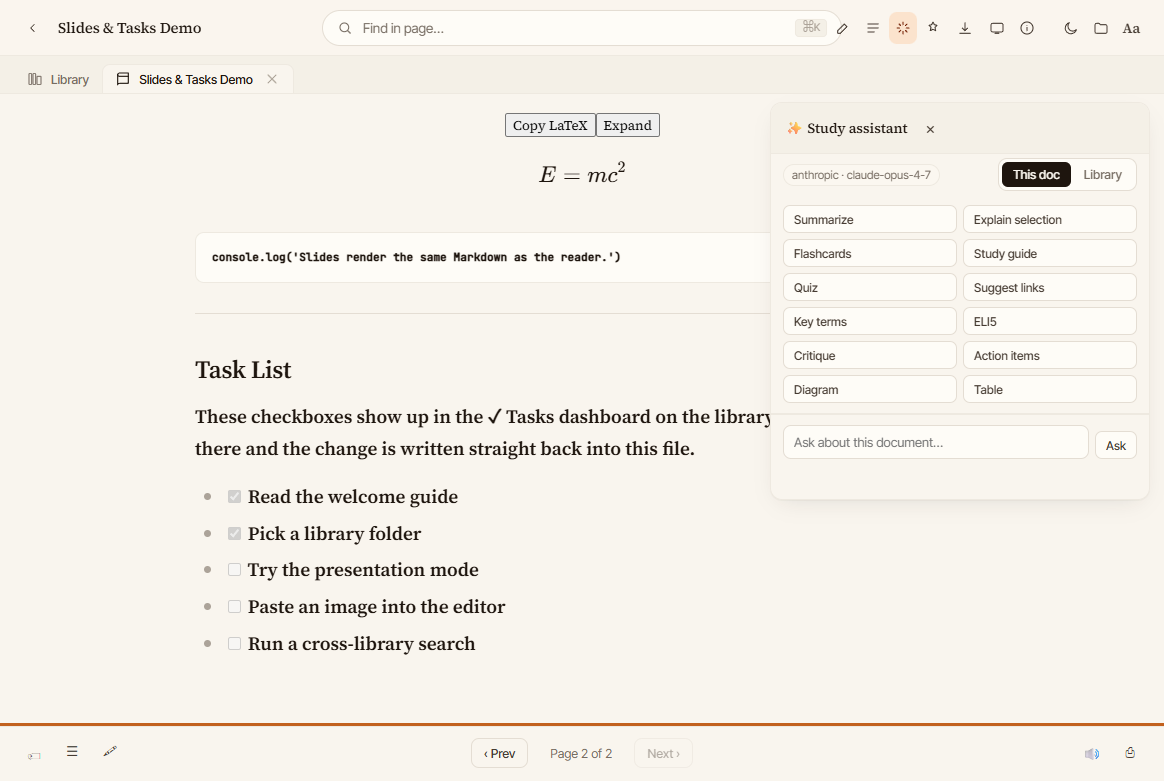This screenshot has width=1164, height=781.
Task: Click the console.log code block
Action: coord(483,258)
